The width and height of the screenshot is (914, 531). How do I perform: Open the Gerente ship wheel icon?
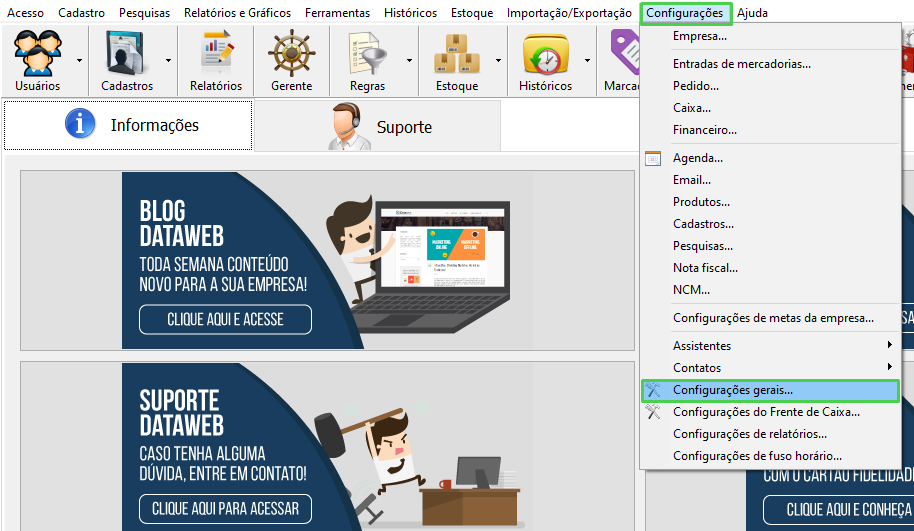(291, 54)
